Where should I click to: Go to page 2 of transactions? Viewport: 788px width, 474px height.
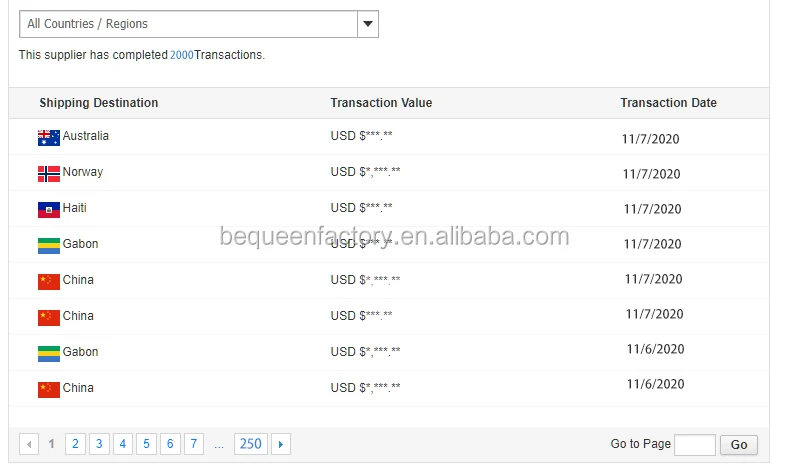(x=75, y=444)
